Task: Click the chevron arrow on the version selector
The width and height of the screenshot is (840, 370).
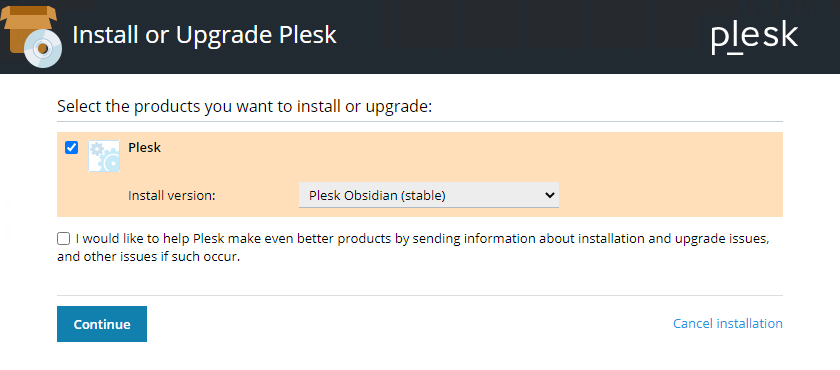Action: coord(549,195)
